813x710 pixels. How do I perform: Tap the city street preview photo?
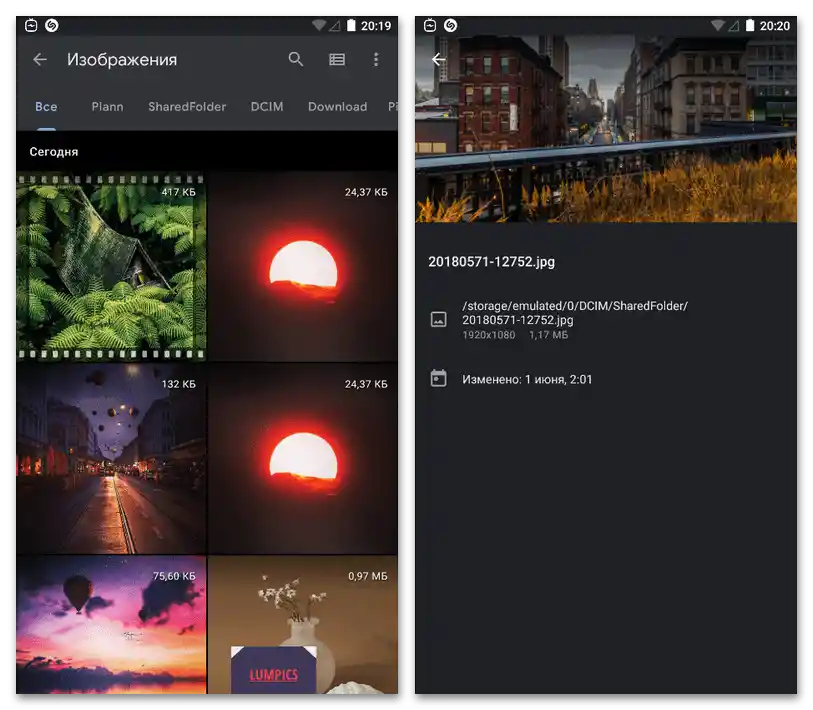click(606, 129)
